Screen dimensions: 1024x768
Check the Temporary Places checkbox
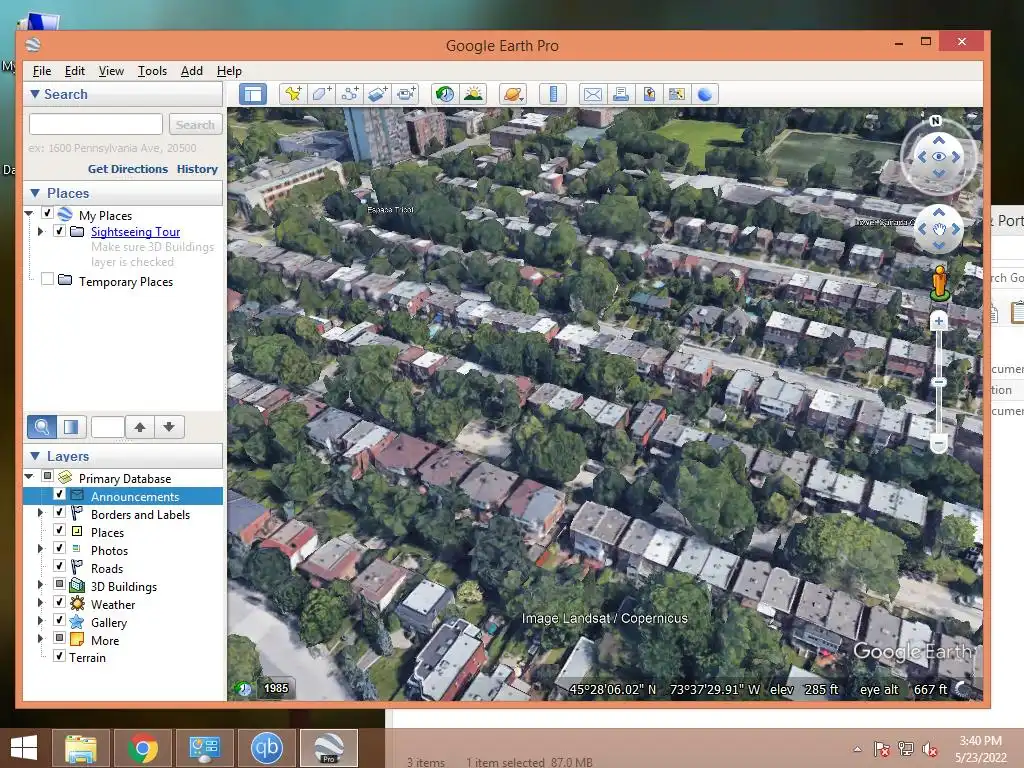[47, 280]
